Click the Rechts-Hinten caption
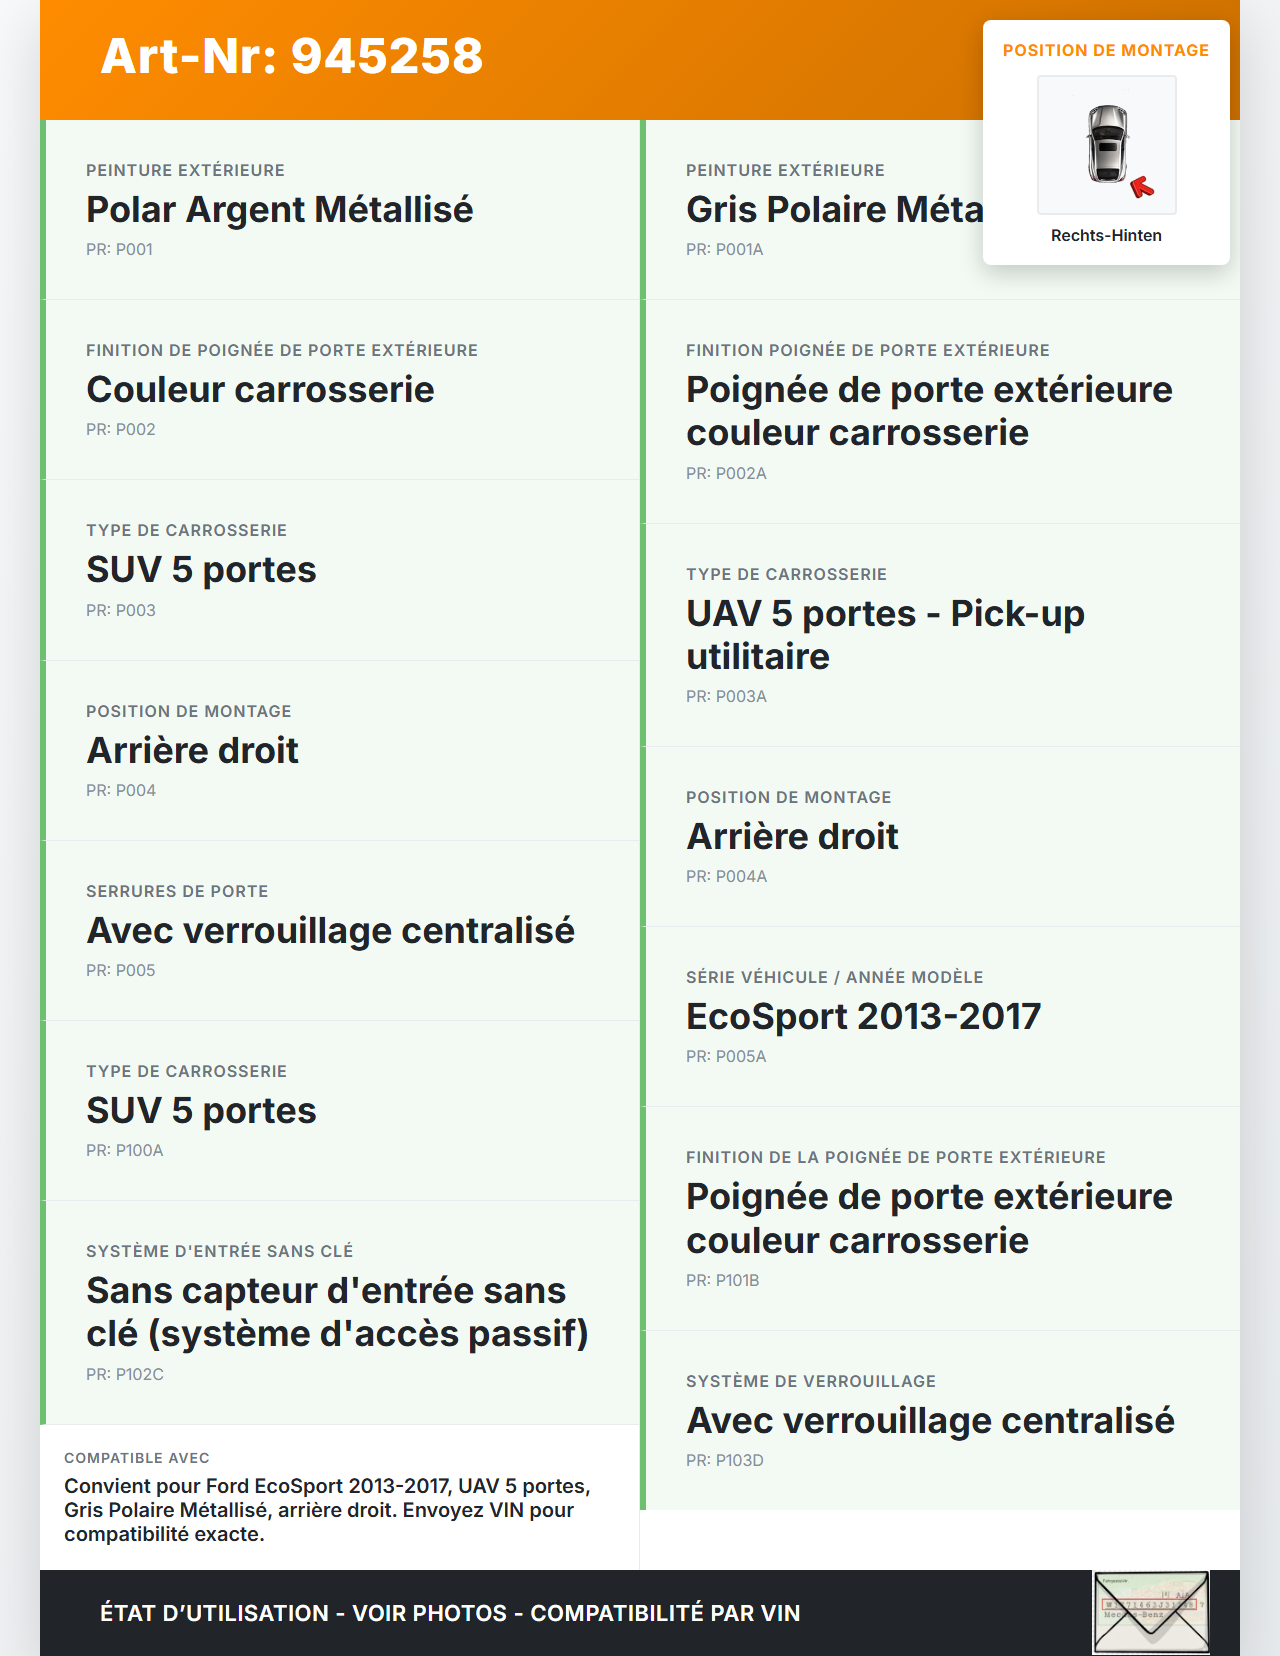 pos(1106,236)
